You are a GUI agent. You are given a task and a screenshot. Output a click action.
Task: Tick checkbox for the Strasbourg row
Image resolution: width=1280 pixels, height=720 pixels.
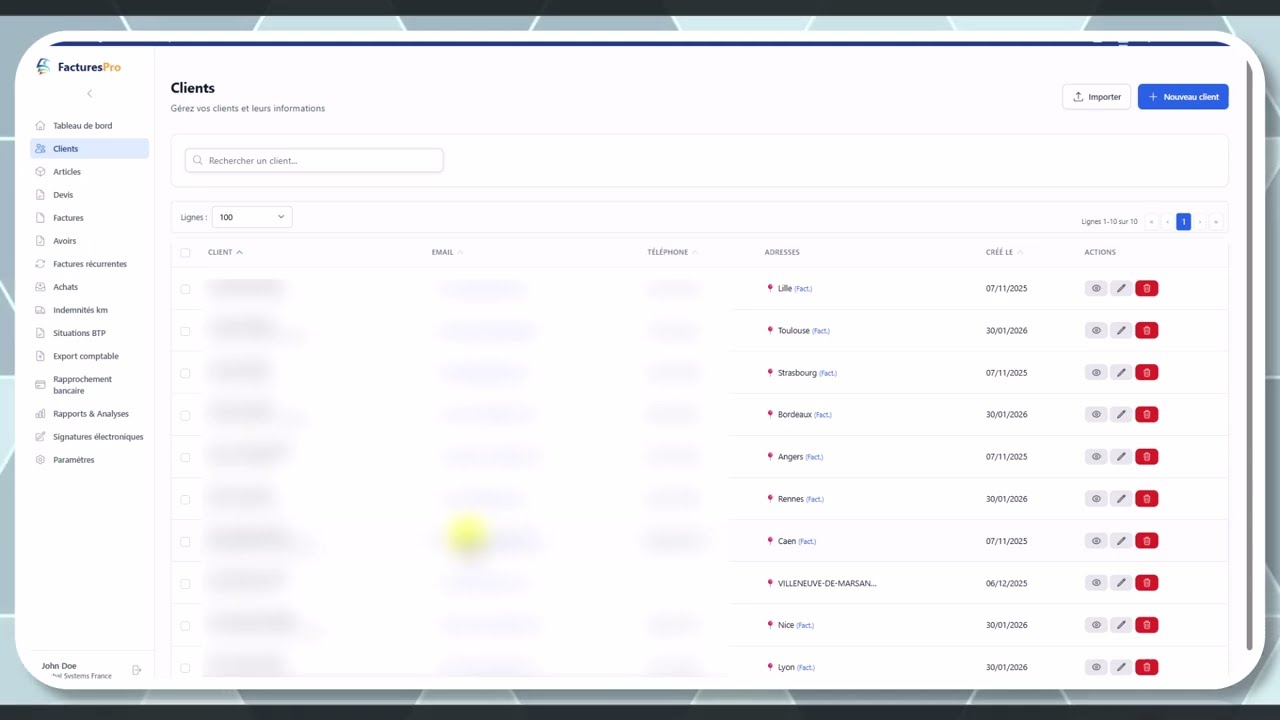185,373
